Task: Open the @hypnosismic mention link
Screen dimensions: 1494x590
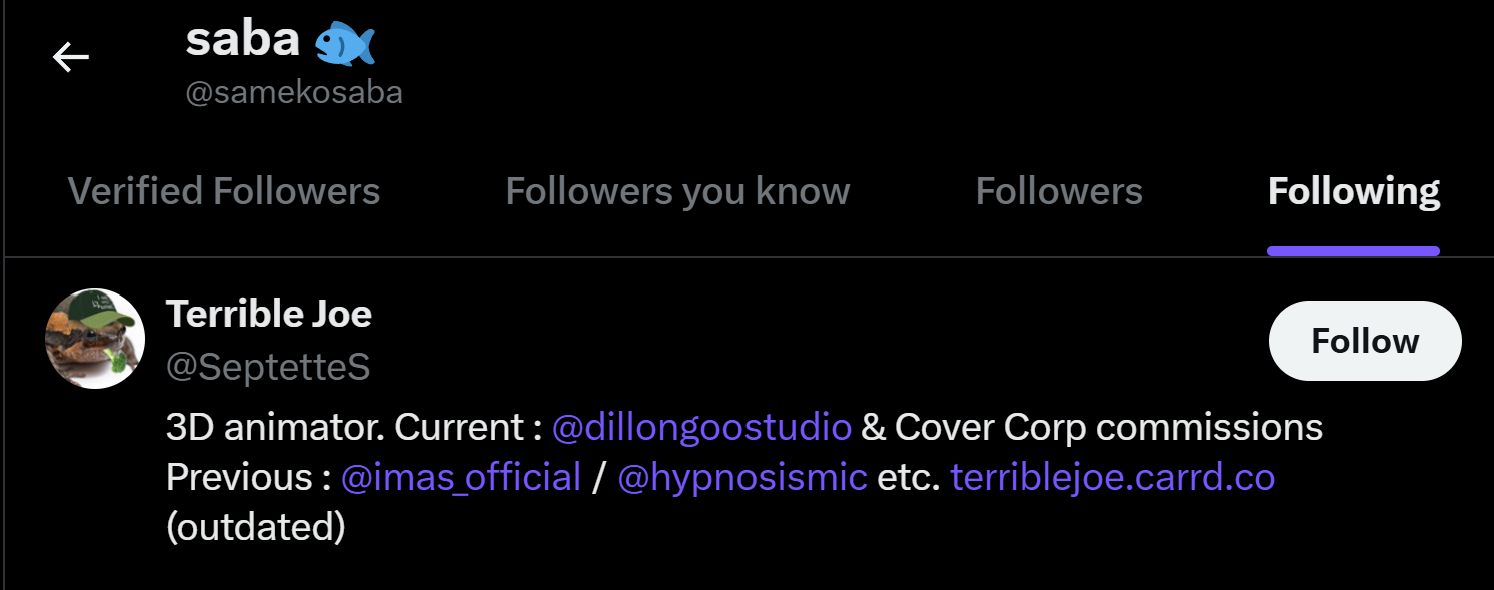Action: pyautogui.click(x=742, y=477)
